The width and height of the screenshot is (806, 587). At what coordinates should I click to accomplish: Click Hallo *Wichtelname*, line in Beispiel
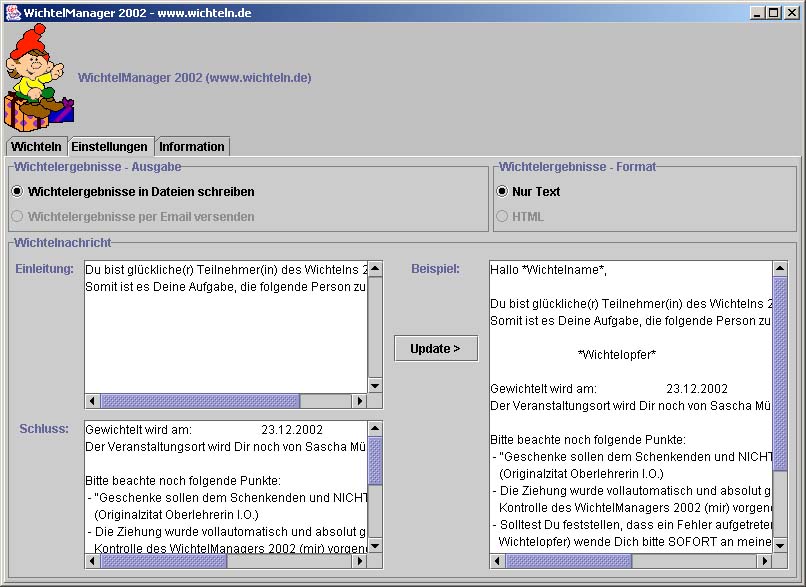pos(548,270)
